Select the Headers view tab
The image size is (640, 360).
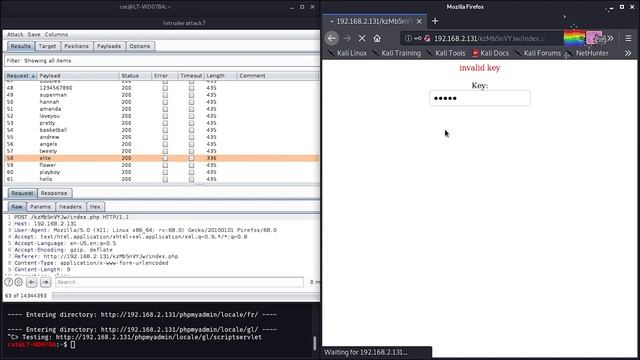(70, 207)
